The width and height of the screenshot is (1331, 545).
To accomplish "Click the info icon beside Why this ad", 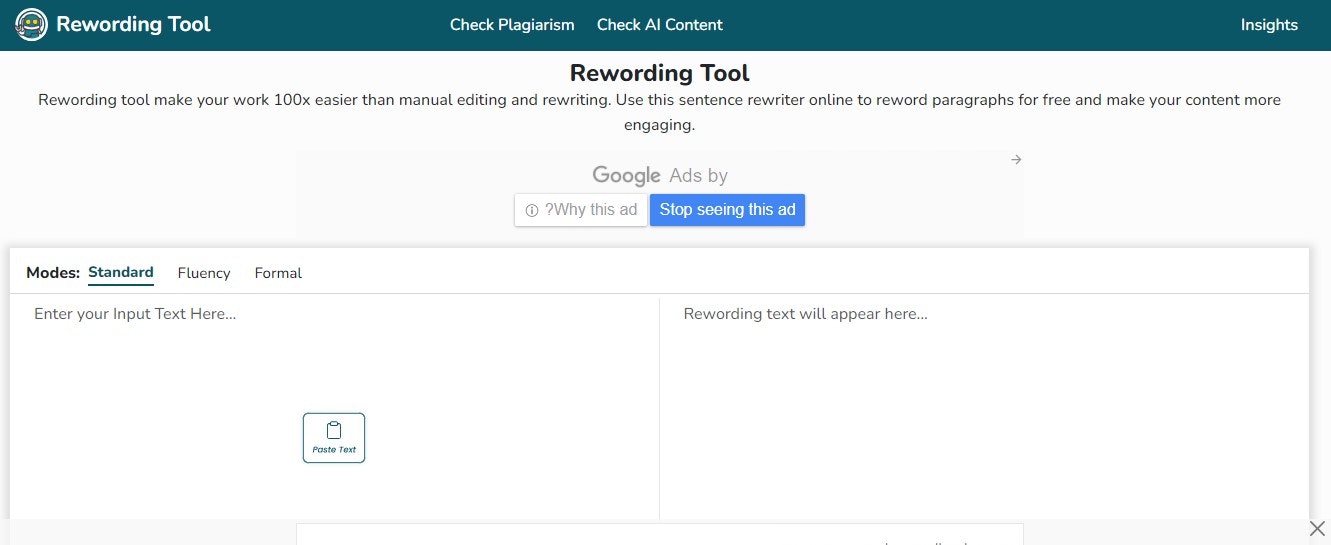I will point(532,211).
